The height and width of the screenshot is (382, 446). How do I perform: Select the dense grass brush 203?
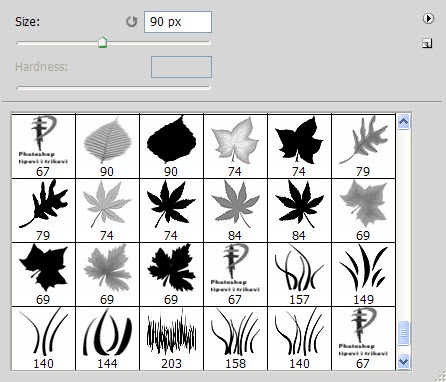click(171, 338)
